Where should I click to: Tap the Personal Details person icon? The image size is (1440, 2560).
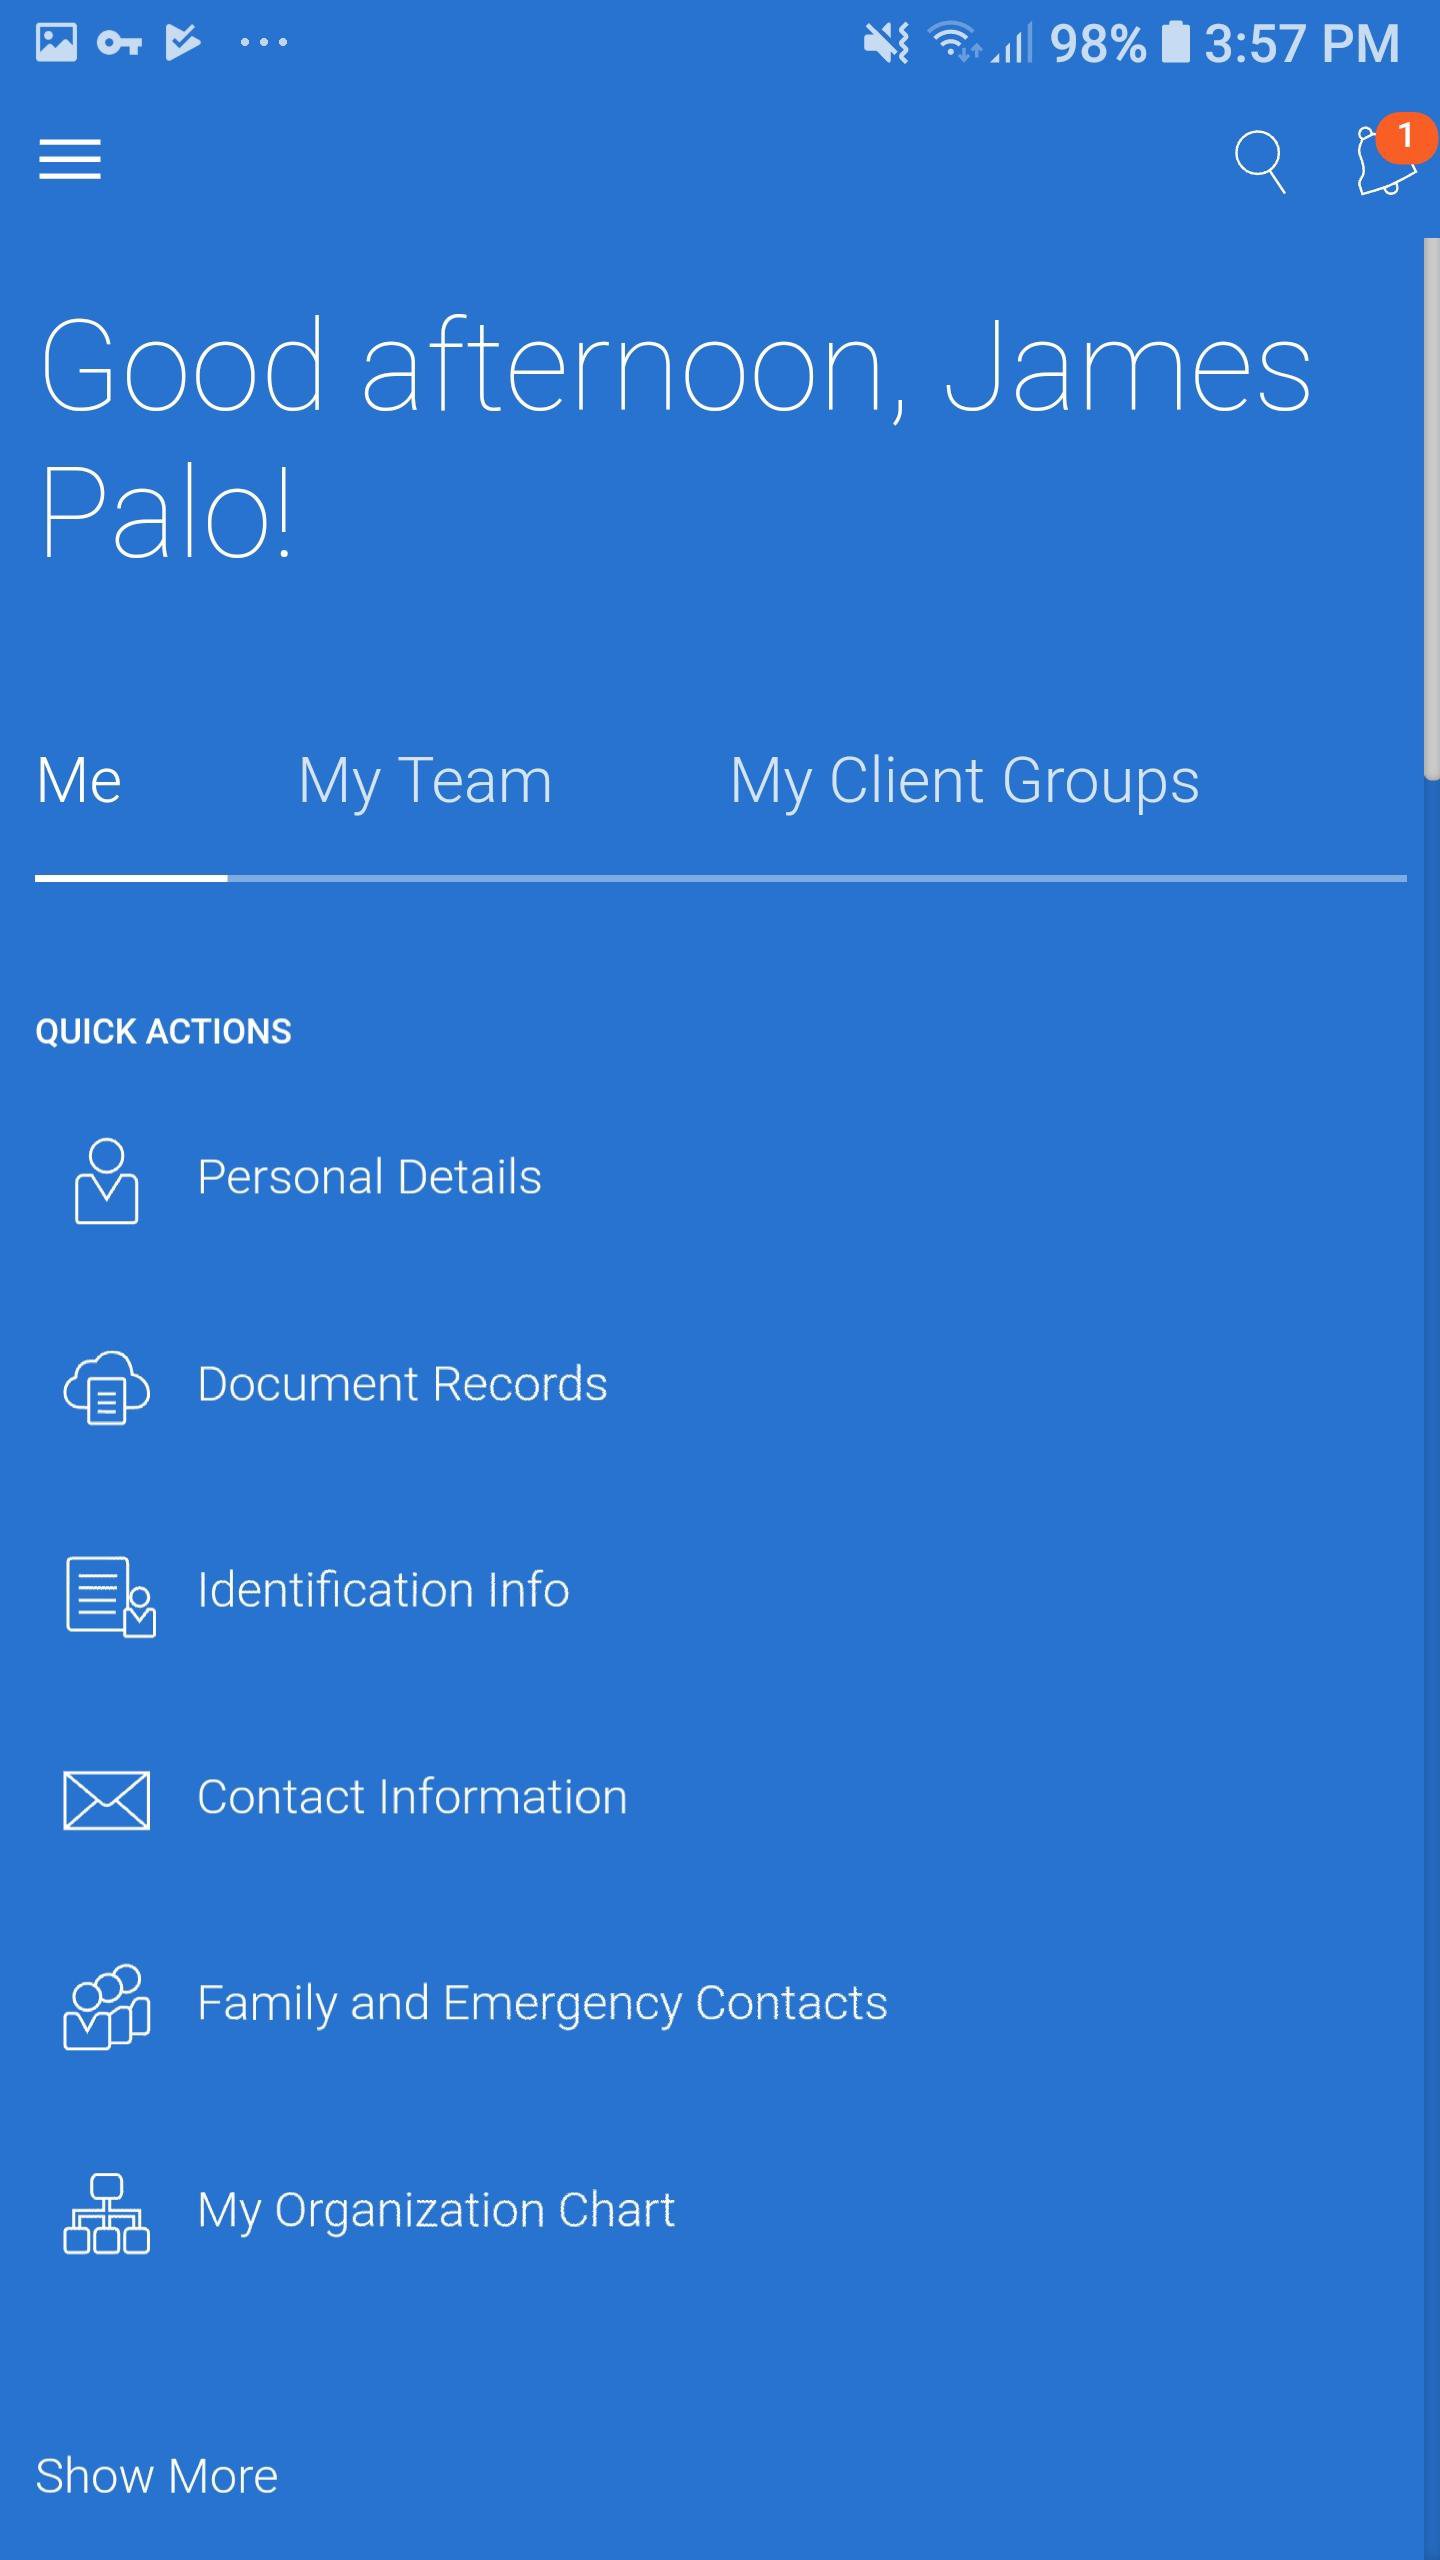click(x=106, y=1180)
